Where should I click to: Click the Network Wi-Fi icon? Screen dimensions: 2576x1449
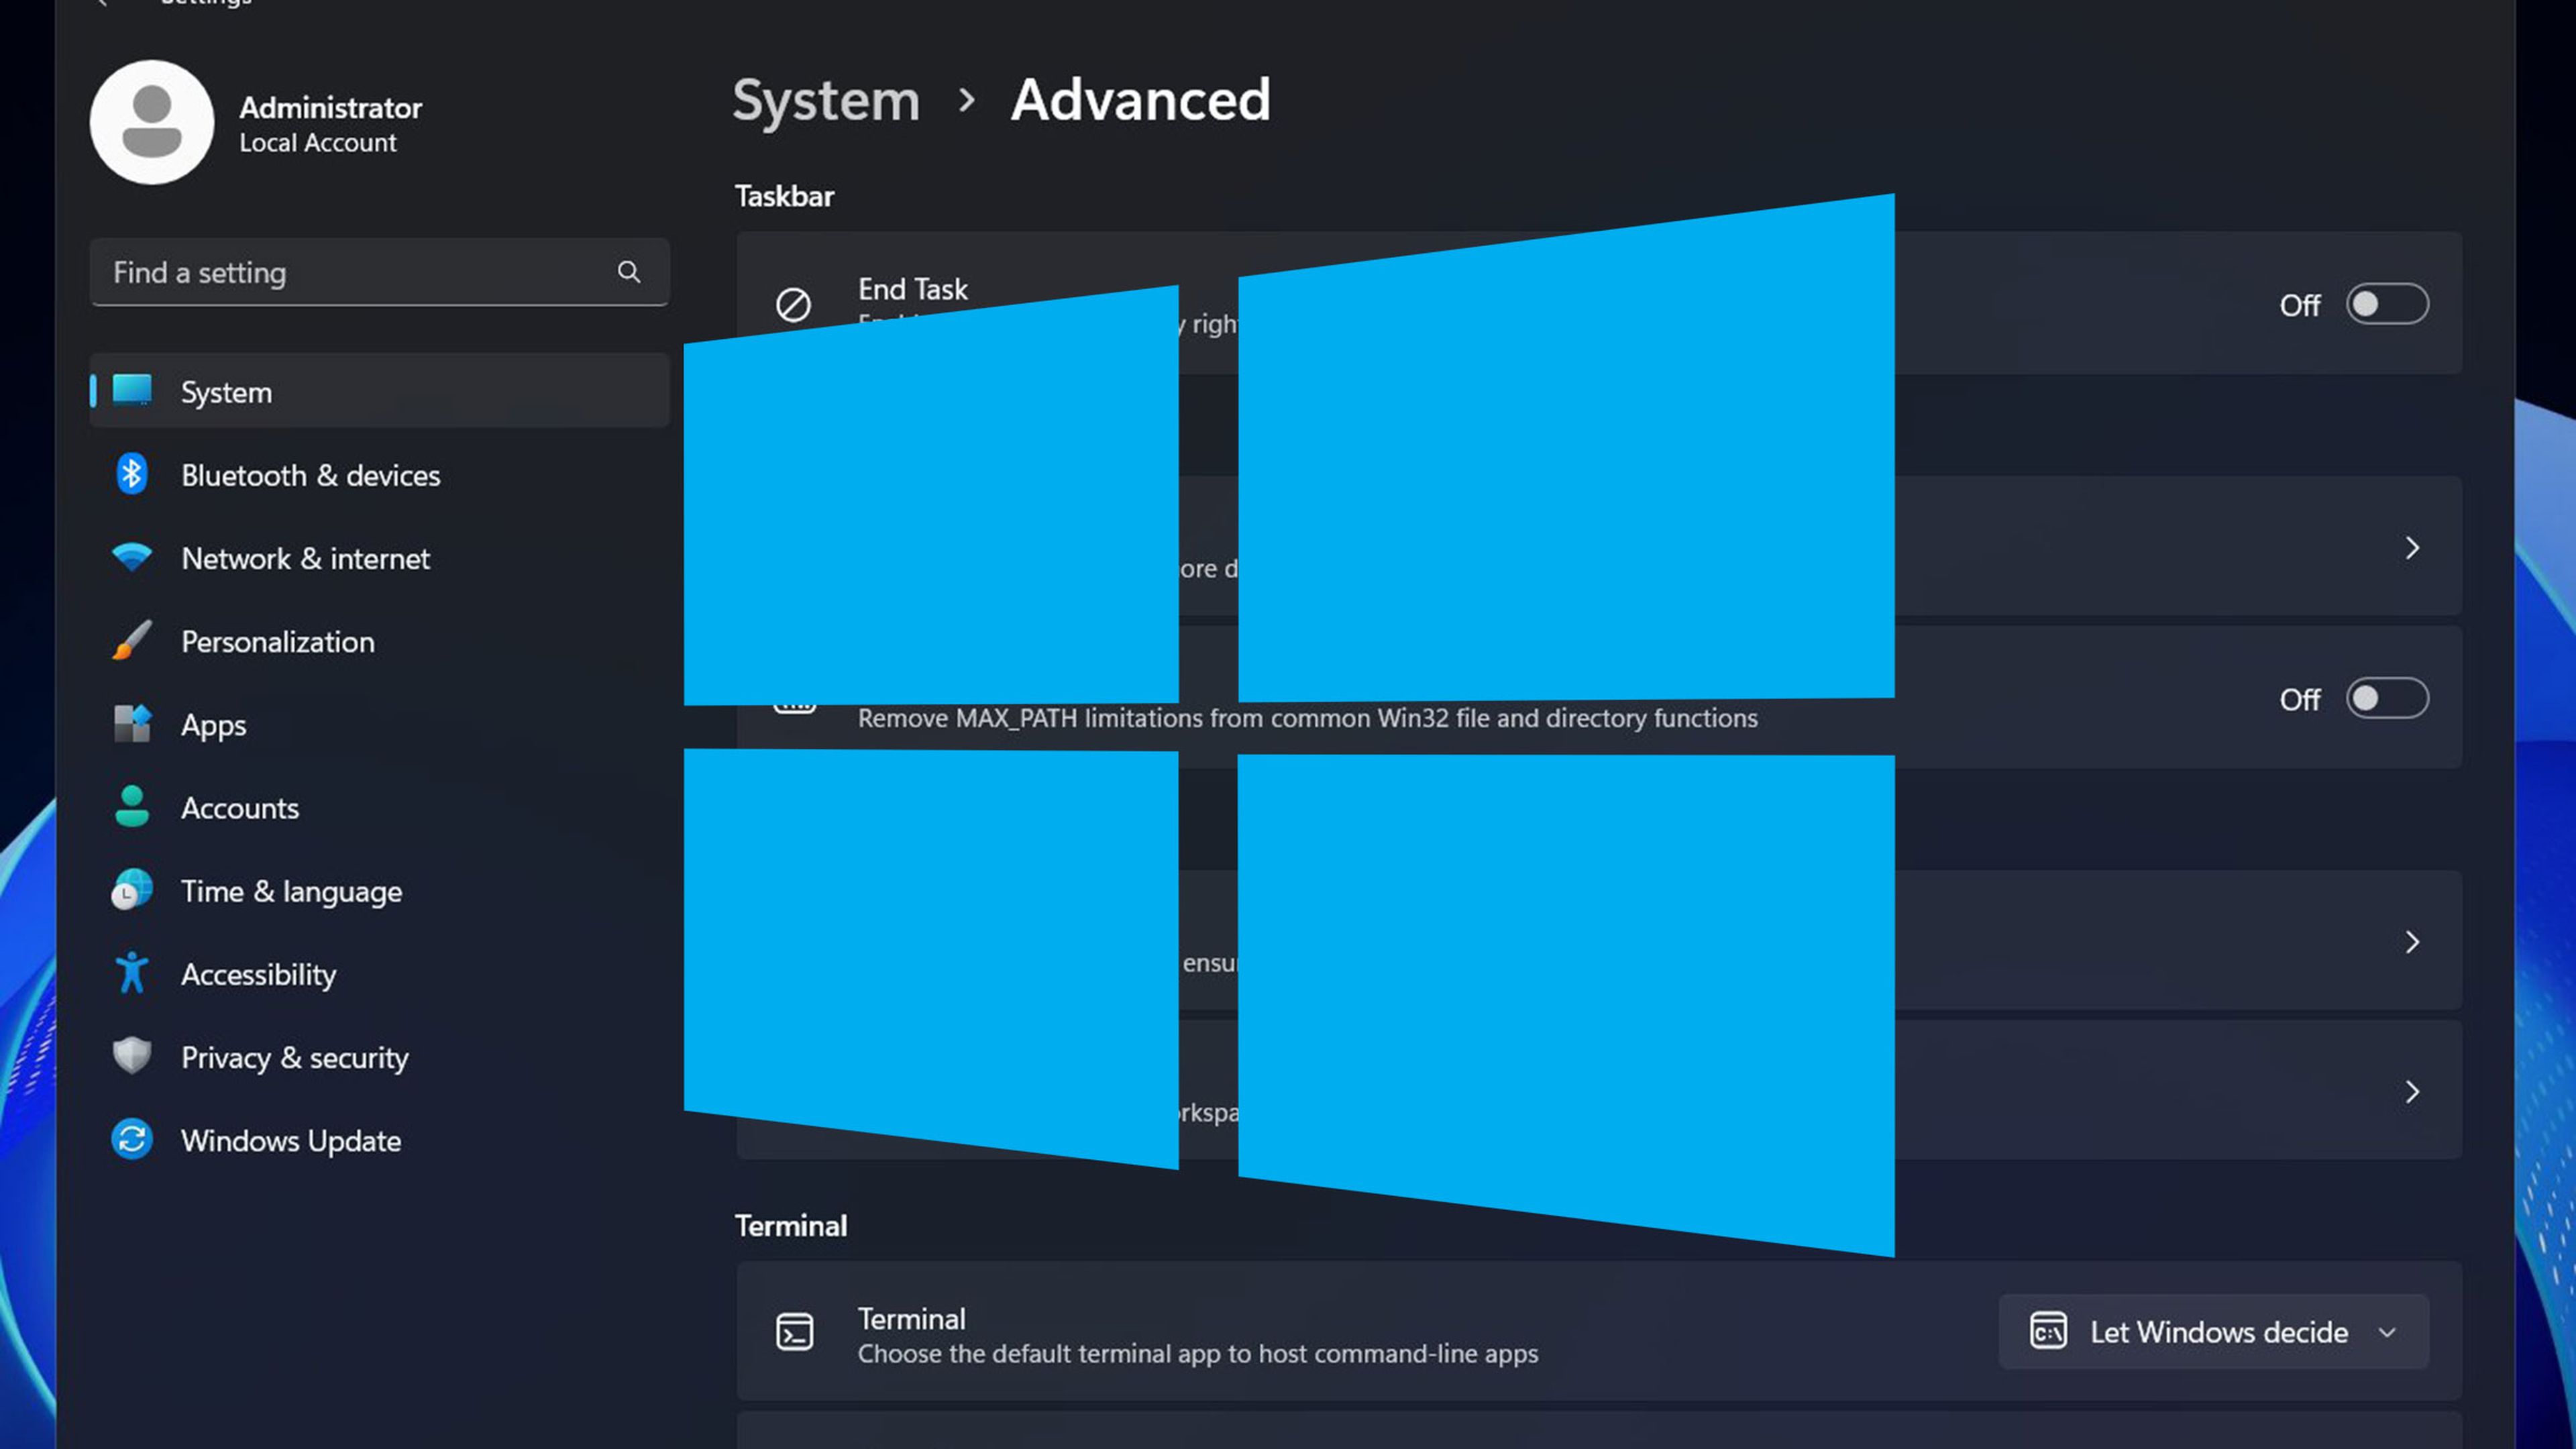click(132, 557)
